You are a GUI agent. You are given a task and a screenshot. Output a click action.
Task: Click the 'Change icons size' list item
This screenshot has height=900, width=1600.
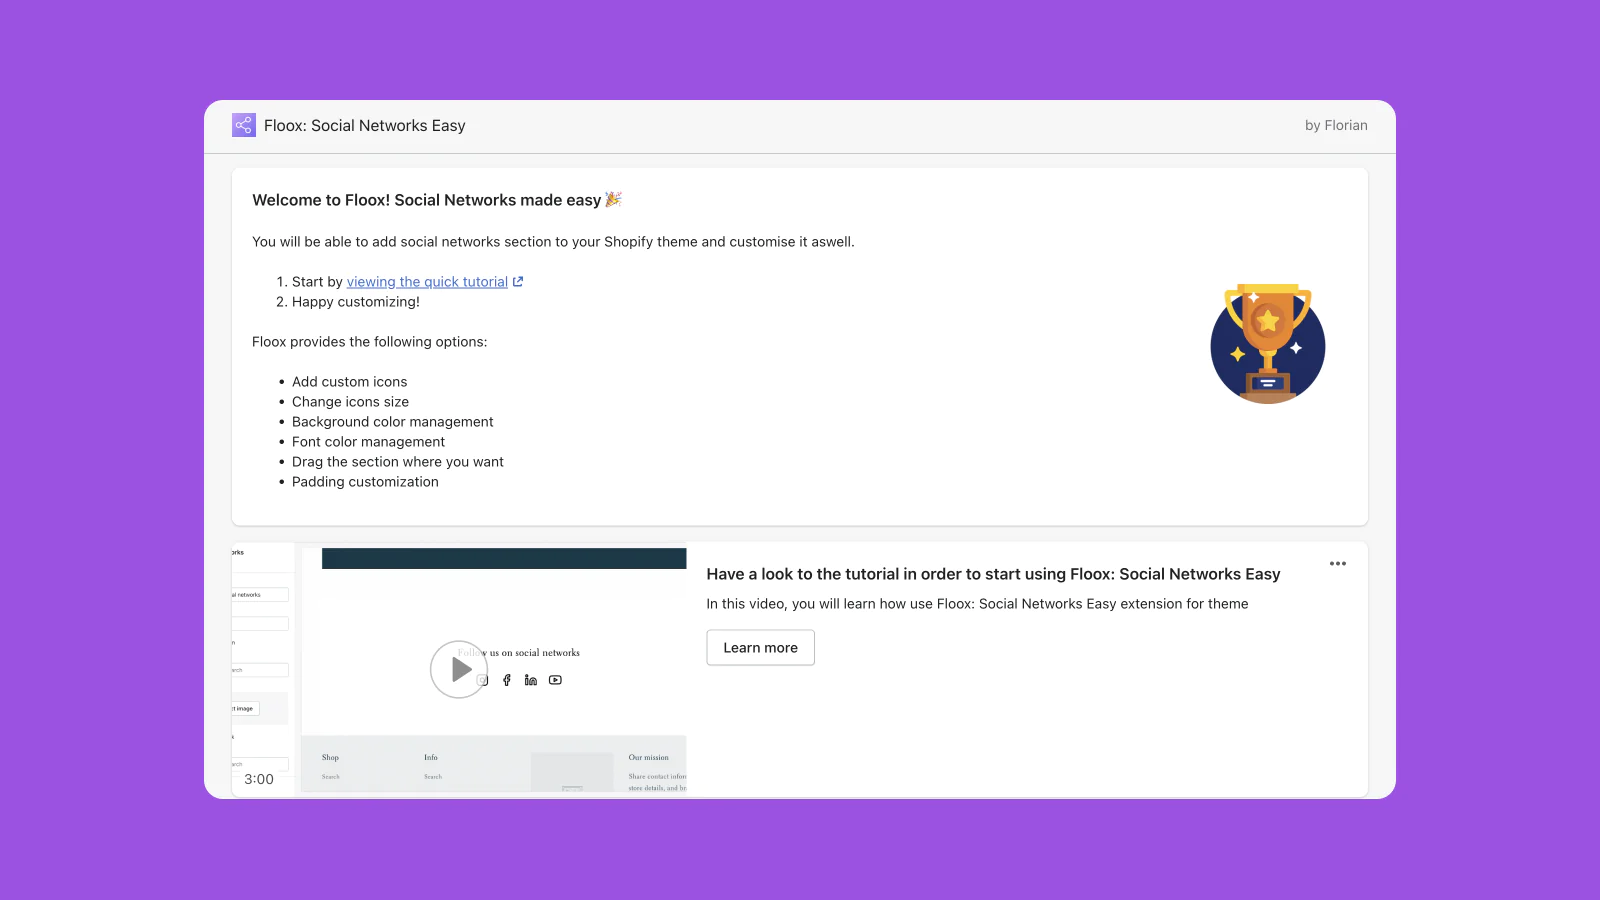pyautogui.click(x=350, y=402)
